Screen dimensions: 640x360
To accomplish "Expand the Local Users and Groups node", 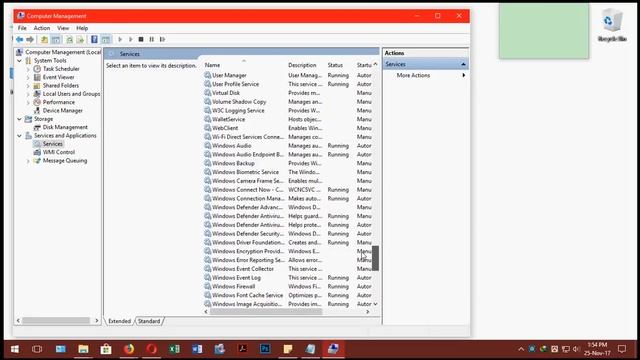I will click(x=28, y=94).
